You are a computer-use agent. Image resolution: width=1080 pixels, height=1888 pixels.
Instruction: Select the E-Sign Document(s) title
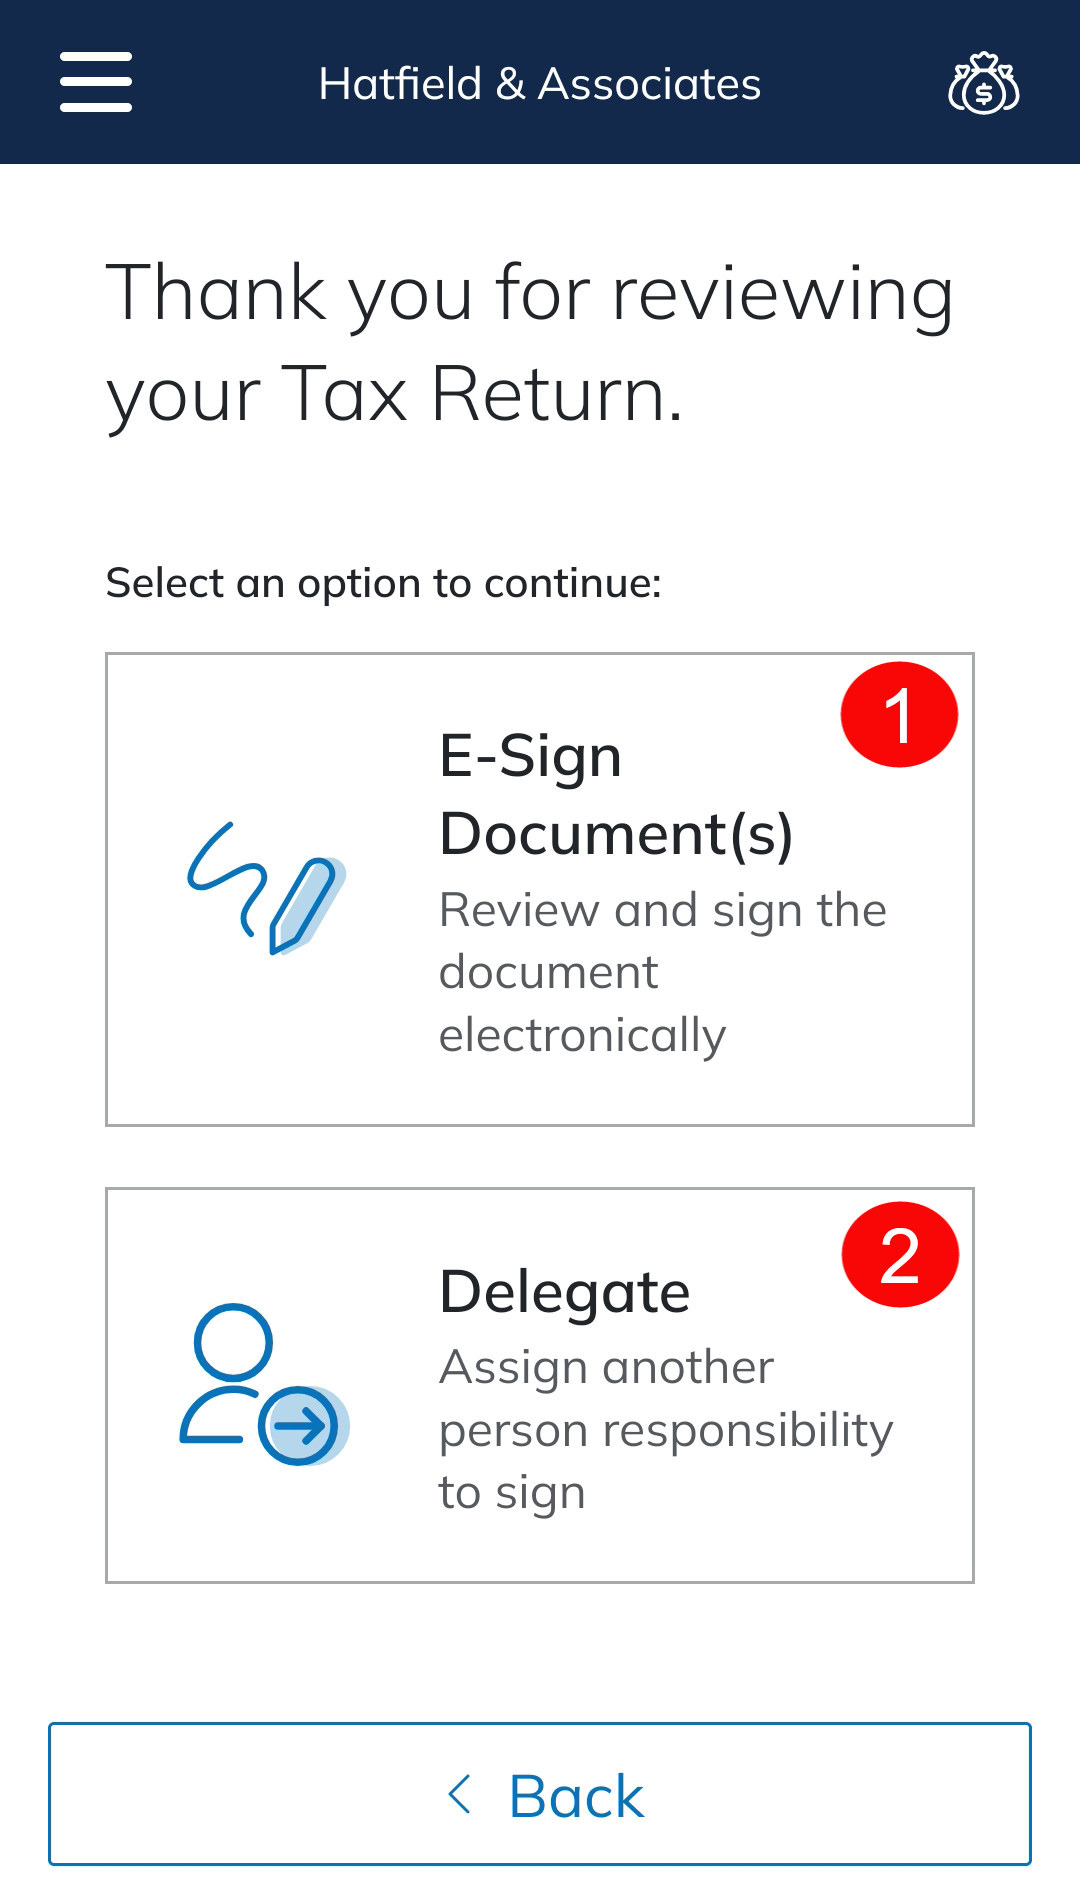(x=615, y=795)
